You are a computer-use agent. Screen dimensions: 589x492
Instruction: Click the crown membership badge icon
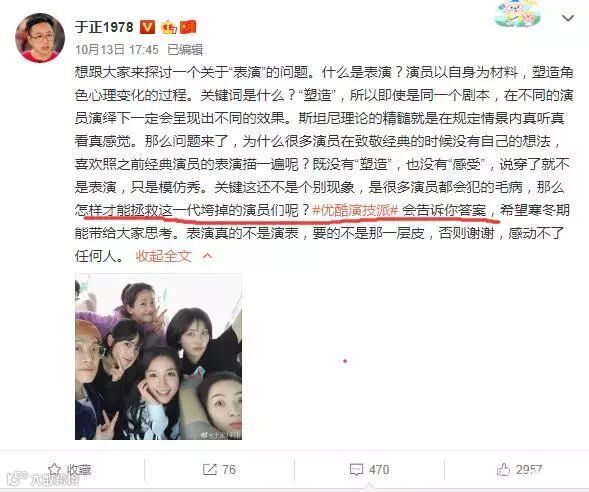pyautogui.click(x=169, y=27)
